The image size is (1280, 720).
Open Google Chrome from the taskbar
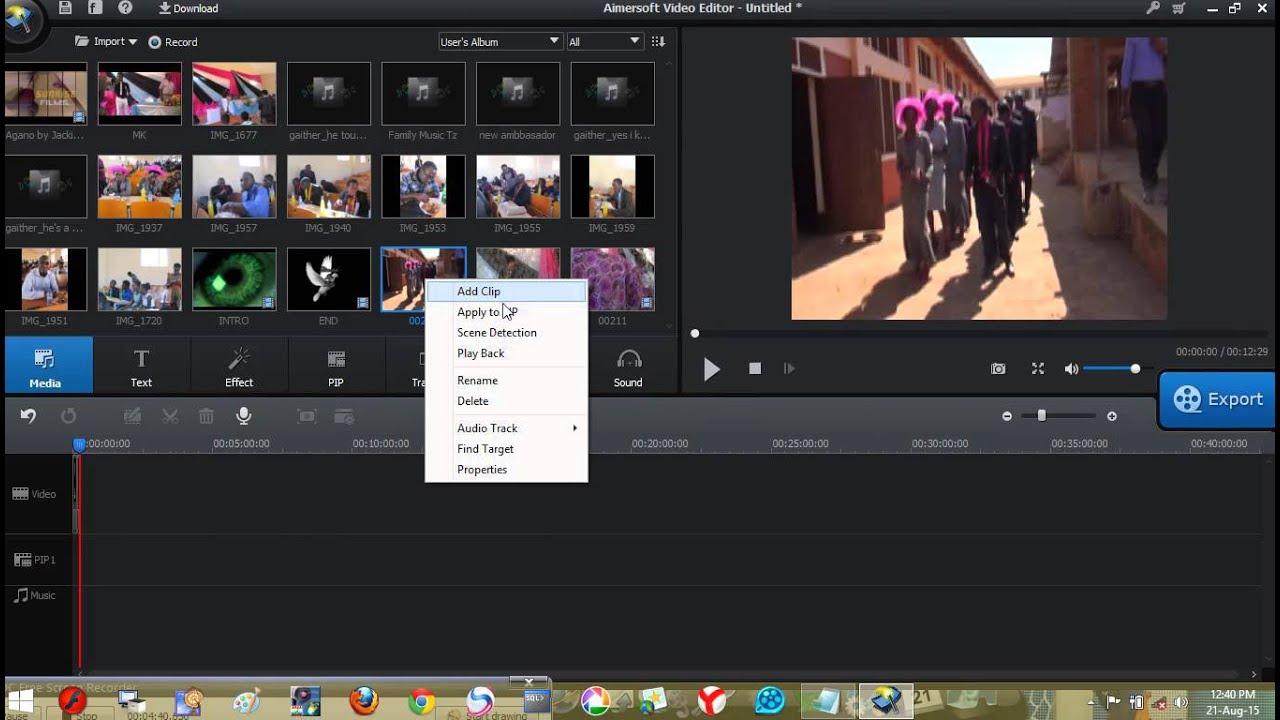point(421,702)
